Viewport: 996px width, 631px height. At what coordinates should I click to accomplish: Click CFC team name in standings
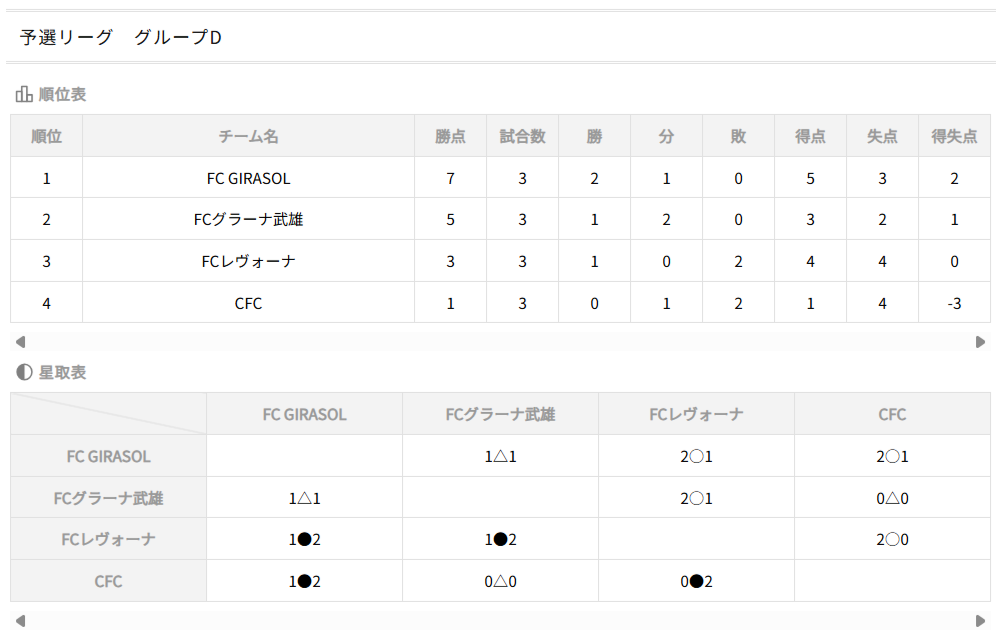(x=248, y=303)
